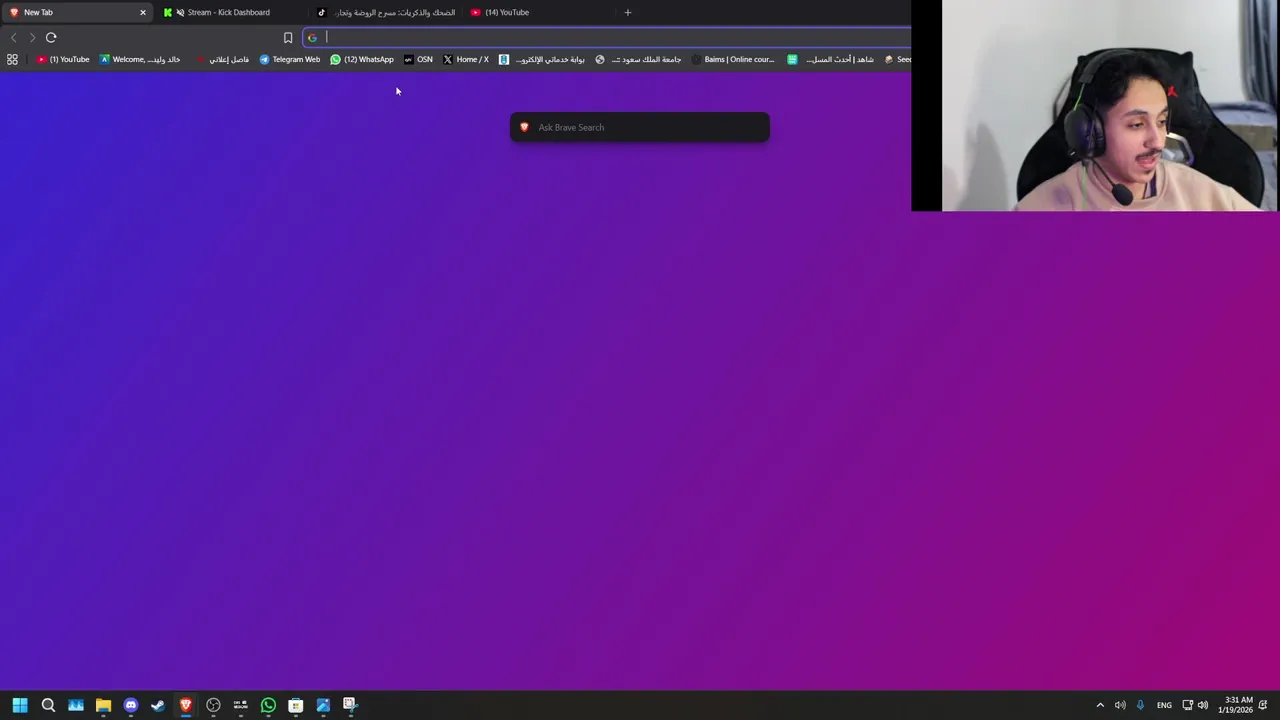Switch to Stream - Kick Dashboard tab
Screen dimensions: 1280x720
[230, 13]
